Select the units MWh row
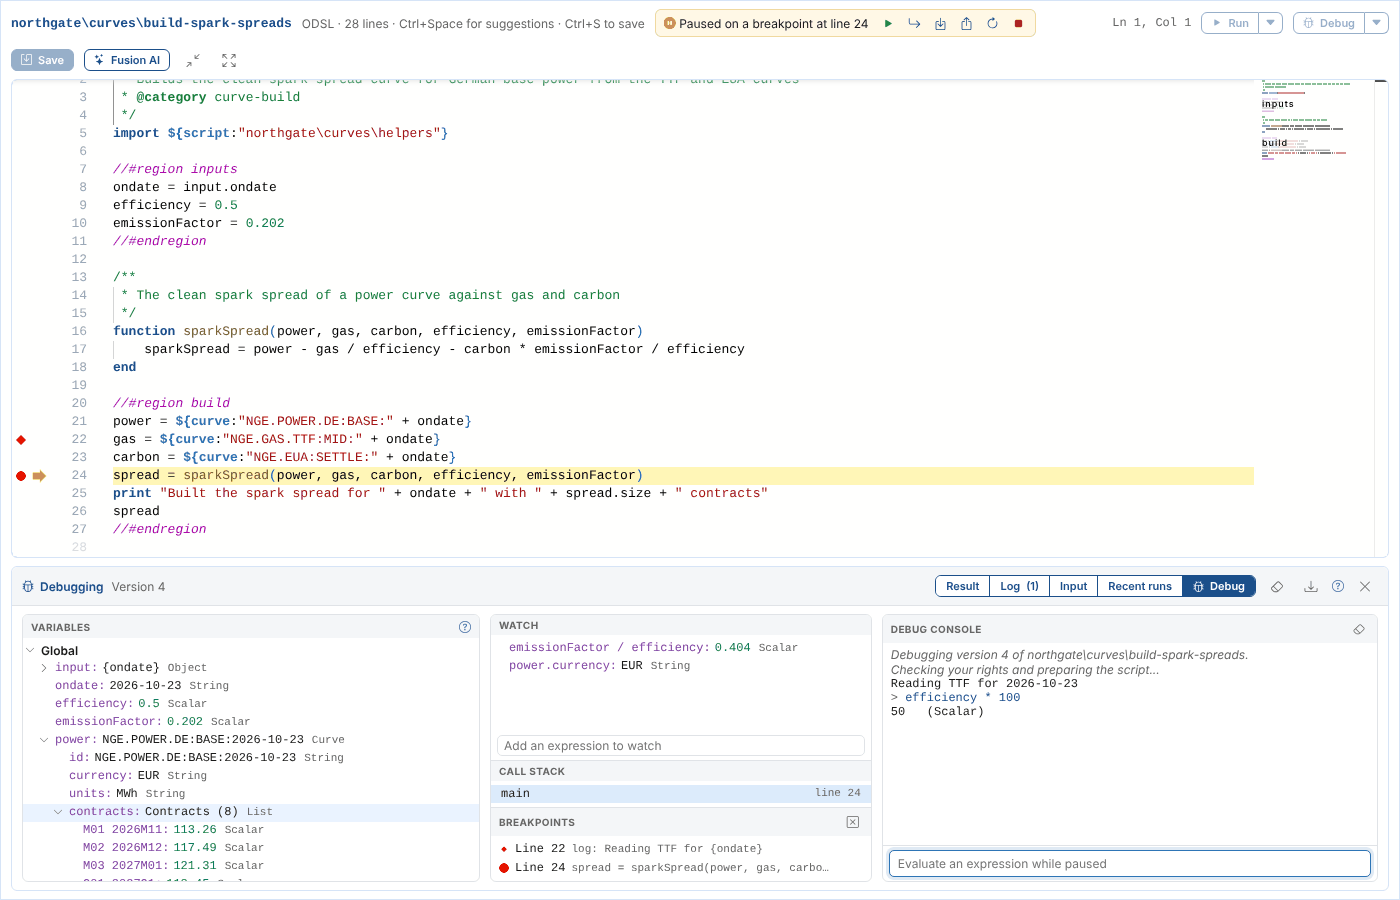The image size is (1400, 900). tap(251, 794)
